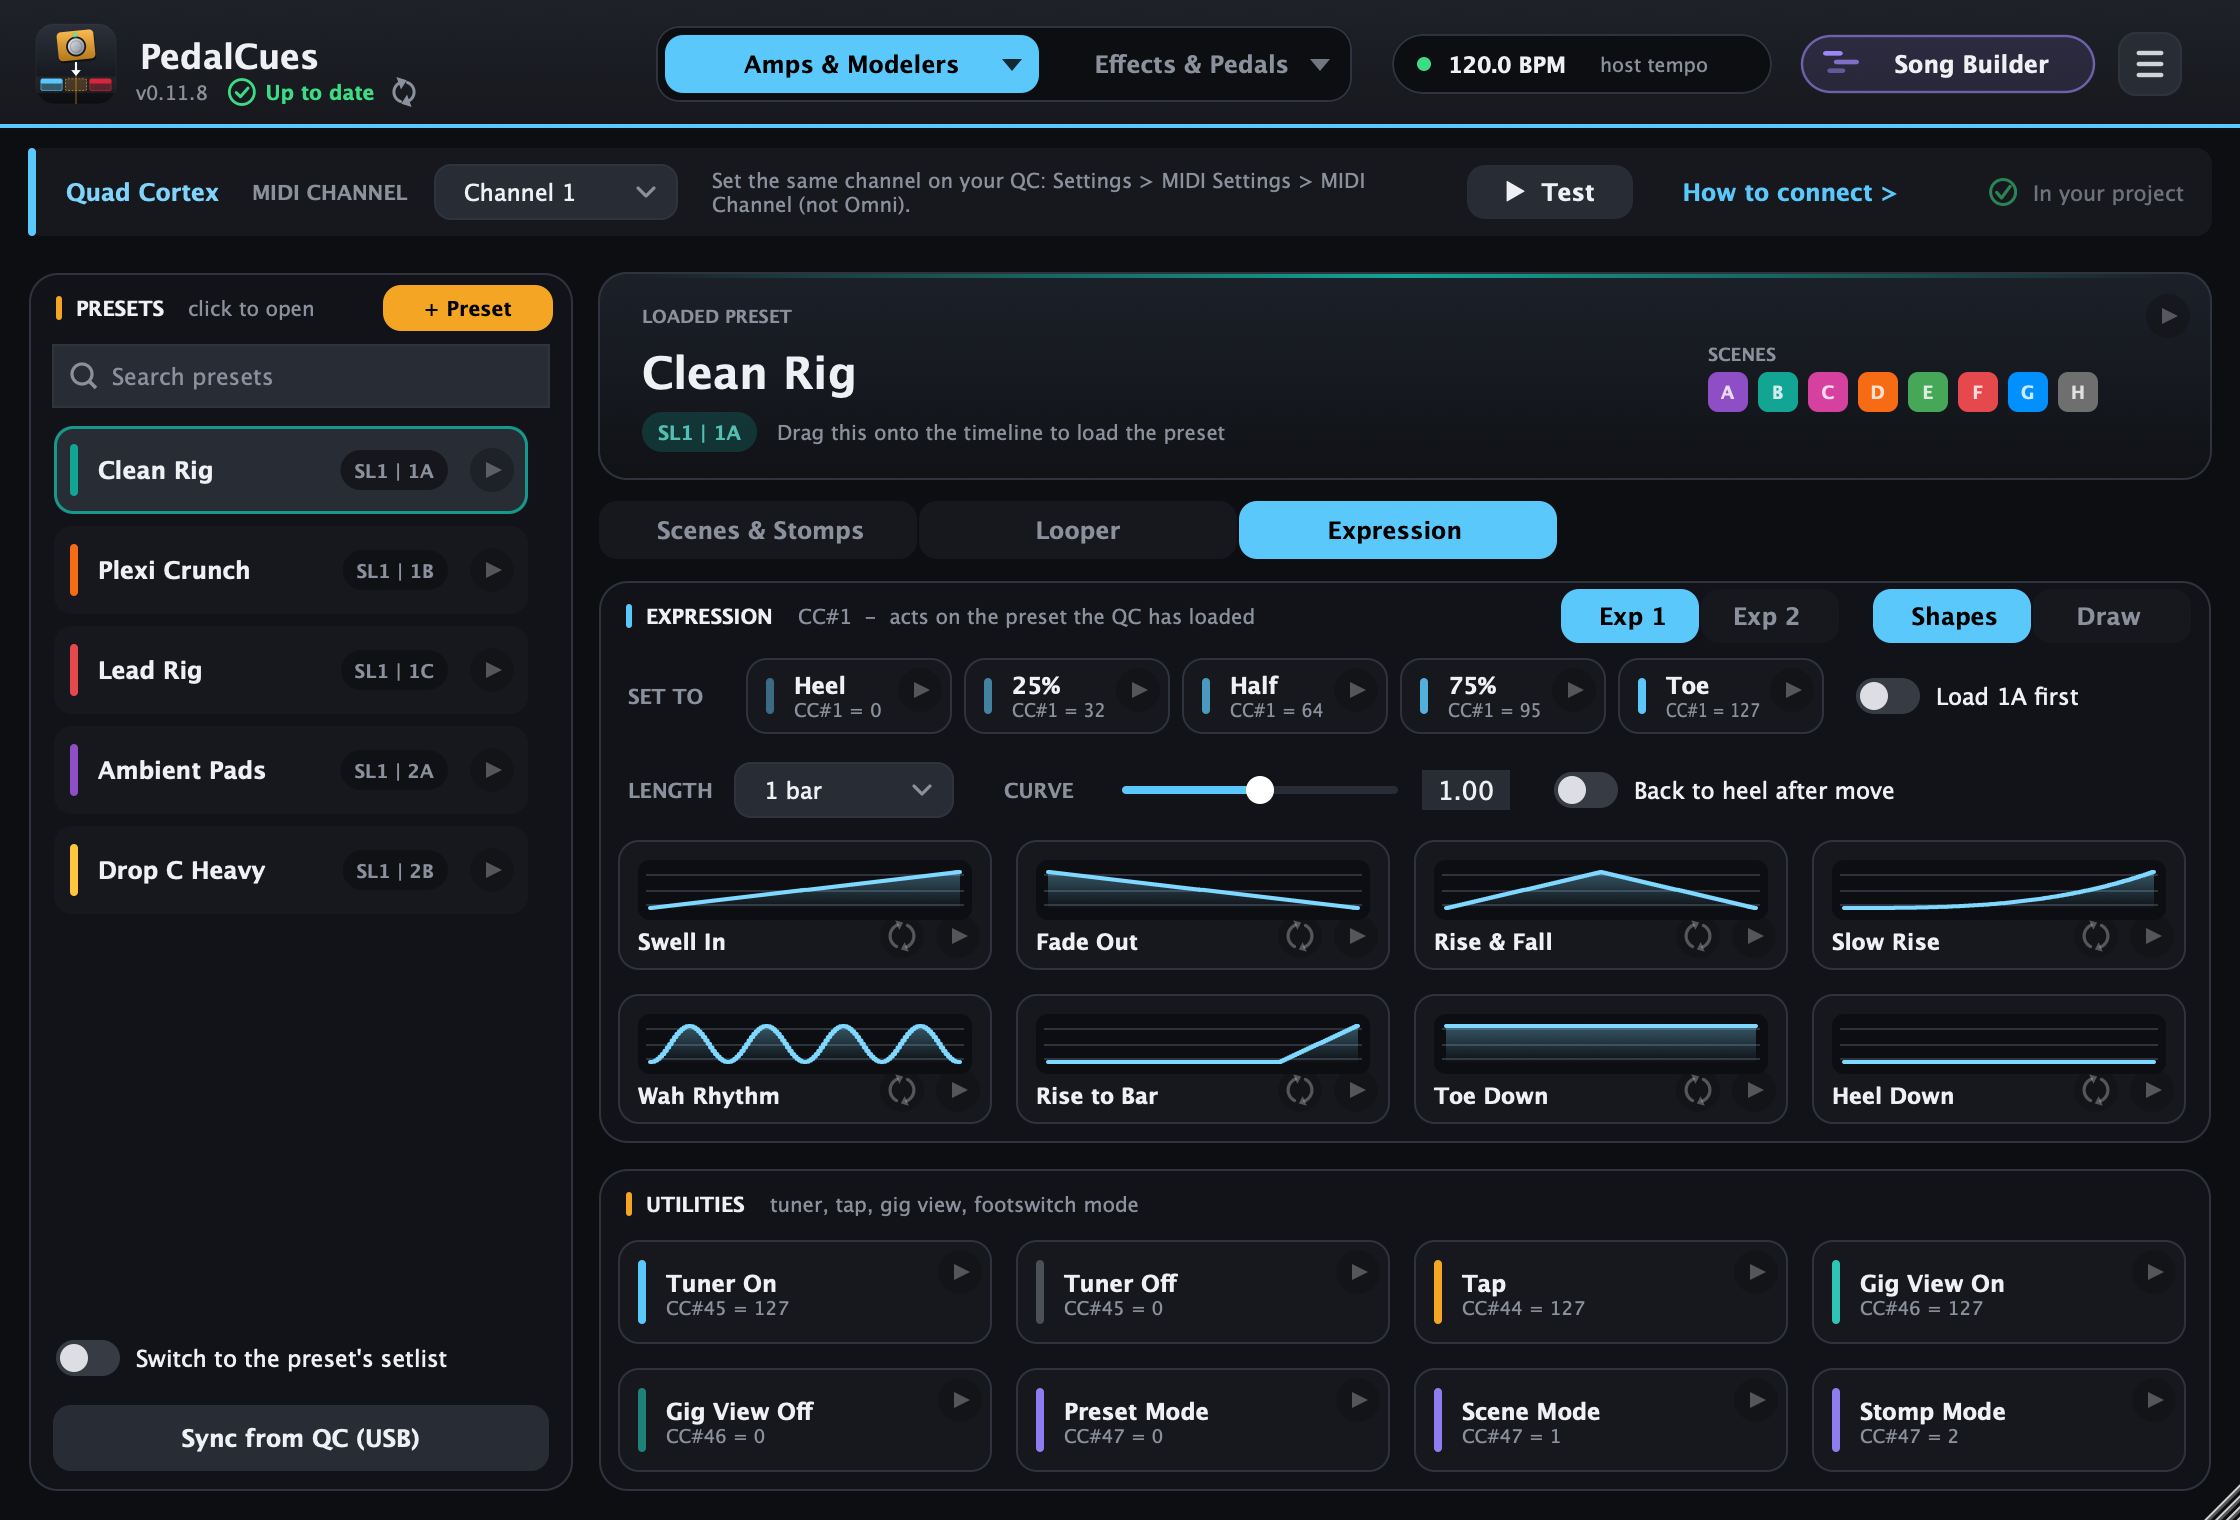Click the Search presets field
The width and height of the screenshot is (2240, 1520).
[301, 376]
